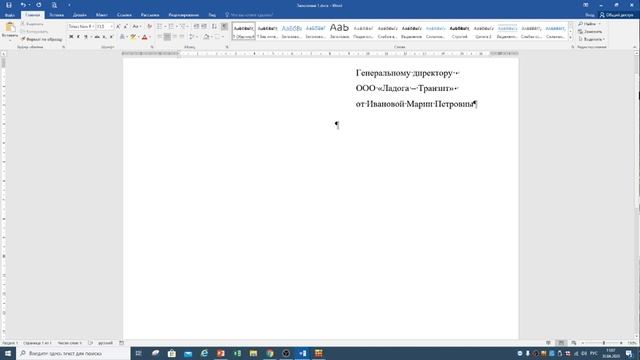Apply the large Aab Заголовок style
This screenshot has height=360, width=640.
339,31
